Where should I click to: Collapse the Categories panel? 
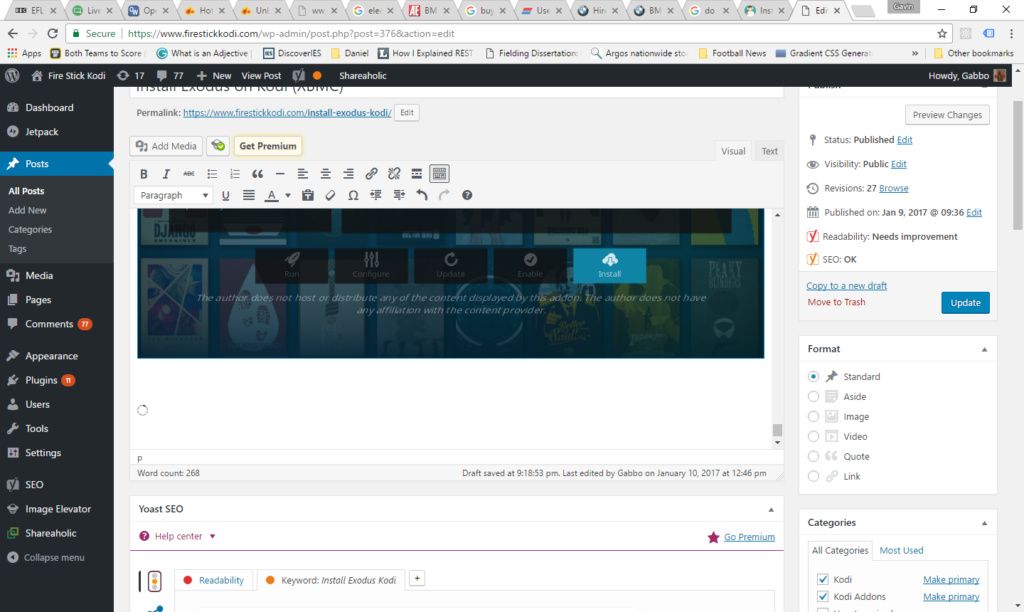coord(984,523)
